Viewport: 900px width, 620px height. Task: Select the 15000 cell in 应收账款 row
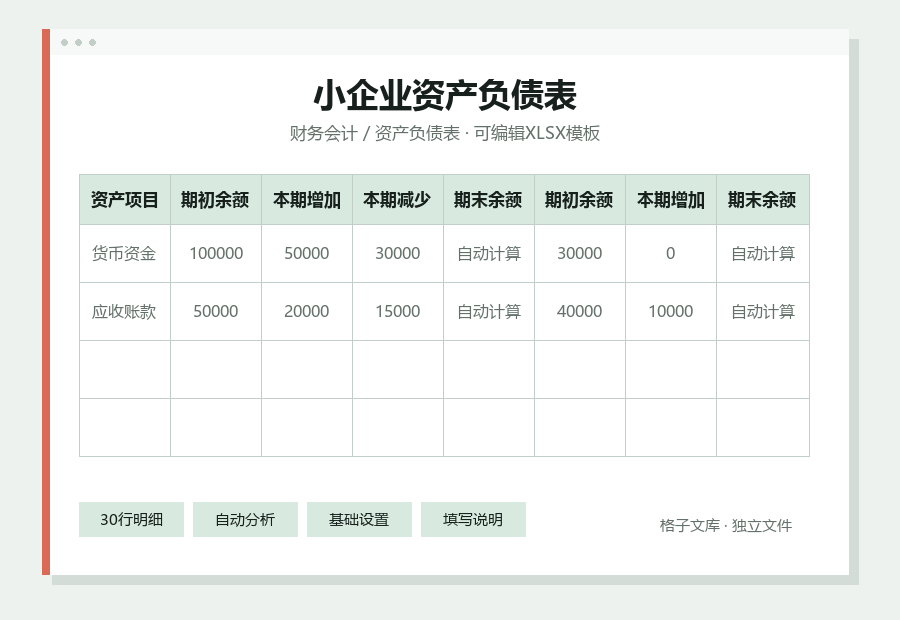point(398,311)
